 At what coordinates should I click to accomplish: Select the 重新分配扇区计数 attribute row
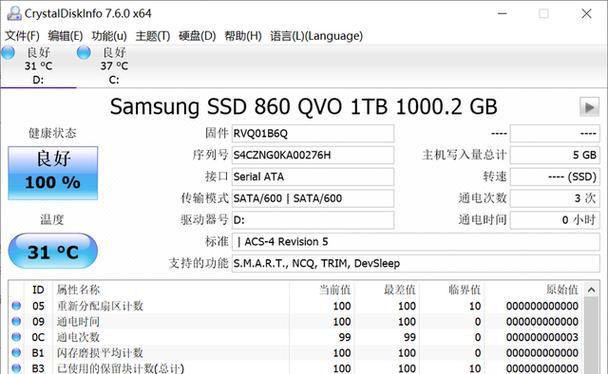click(x=296, y=306)
